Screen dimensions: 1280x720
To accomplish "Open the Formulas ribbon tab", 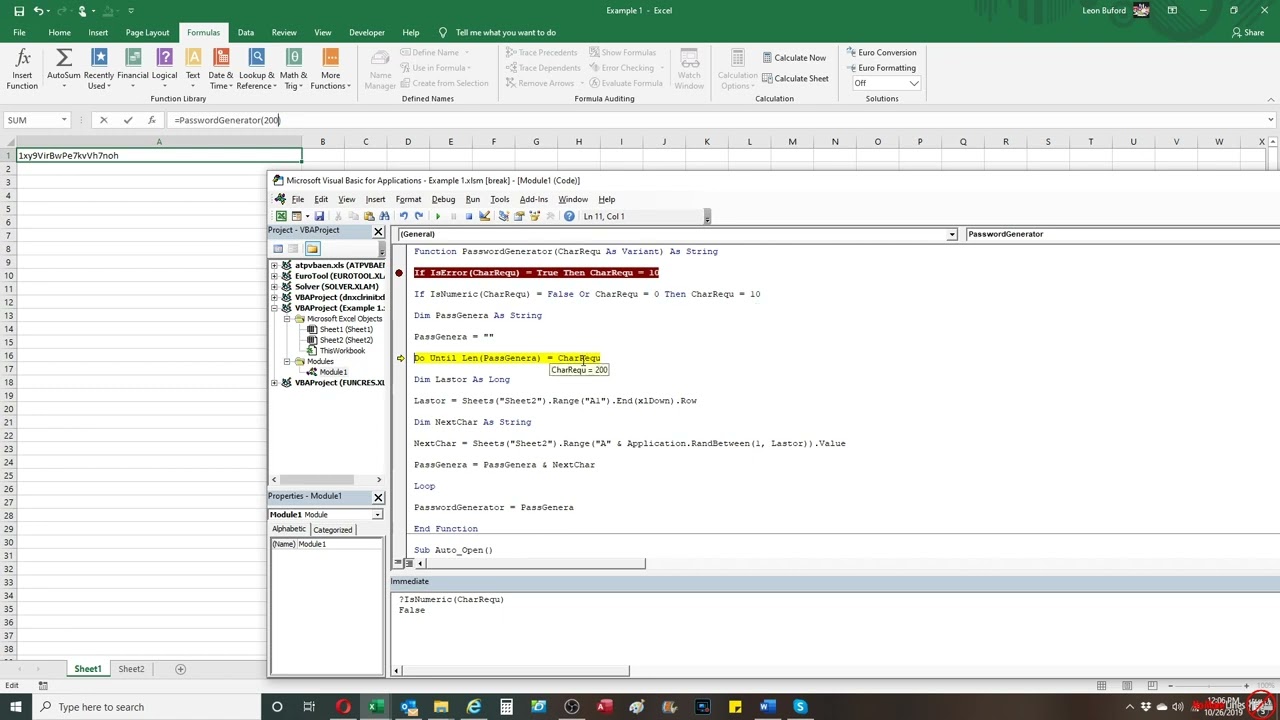I will tap(203, 32).
